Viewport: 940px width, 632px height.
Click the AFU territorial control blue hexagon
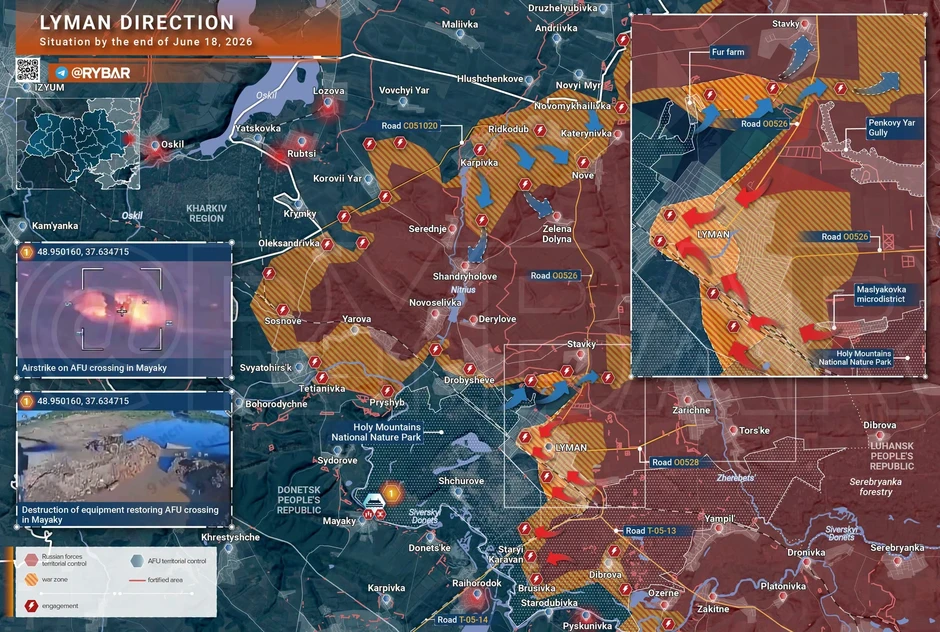tap(137, 561)
